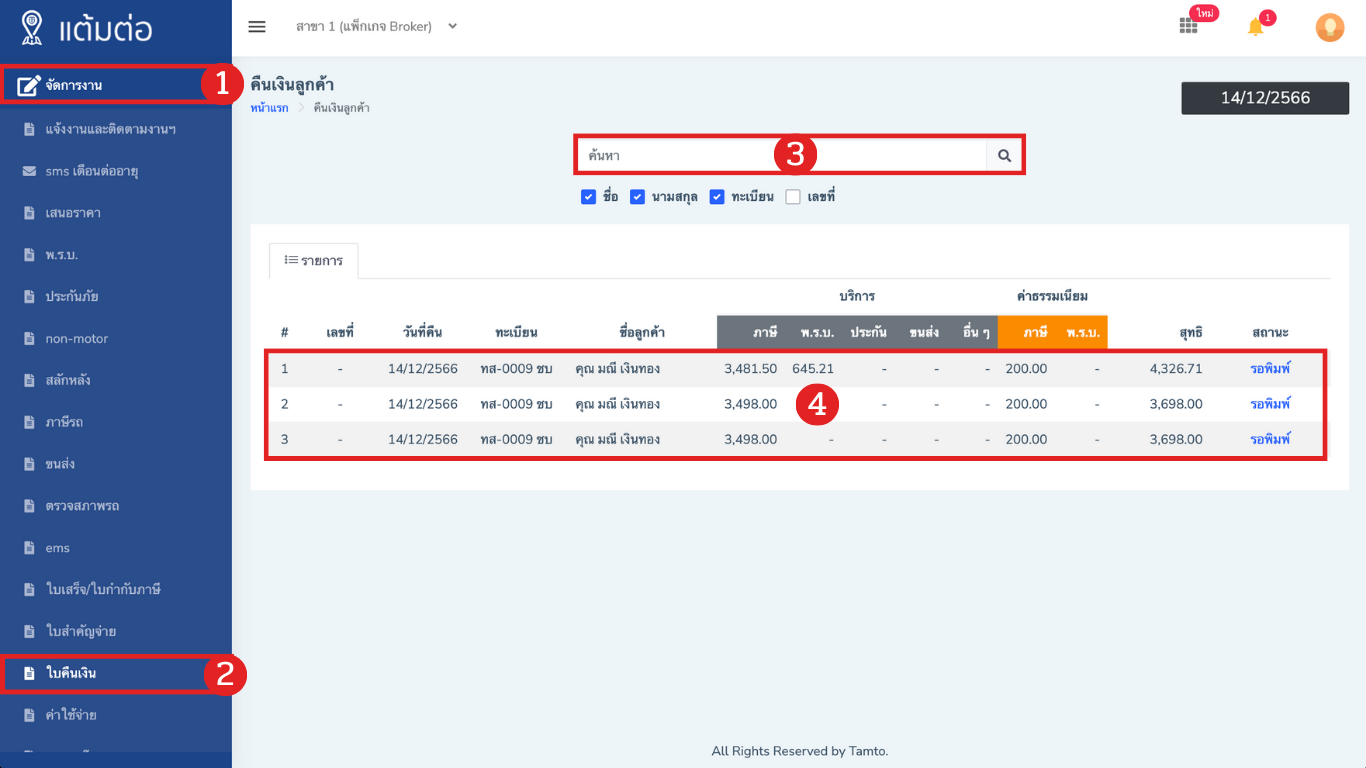This screenshot has height=768, width=1366.
Task: Open ภาษีรถ menu item
Action: 64,422
